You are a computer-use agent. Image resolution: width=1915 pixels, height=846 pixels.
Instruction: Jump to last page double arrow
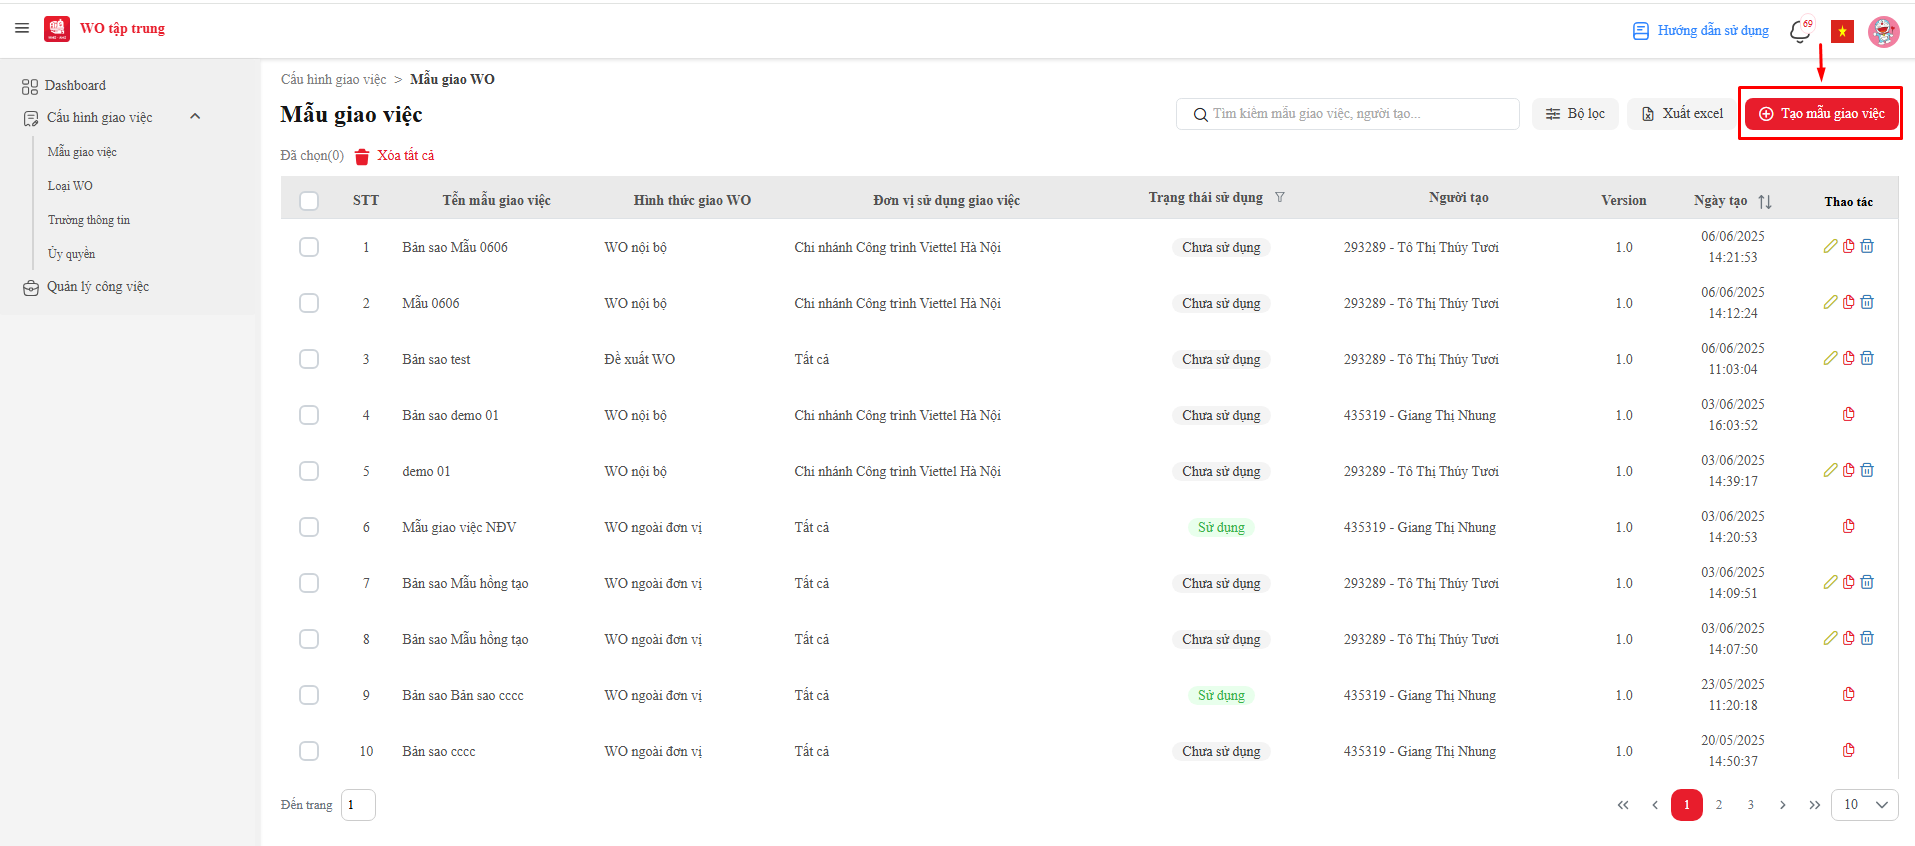coord(1814,805)
